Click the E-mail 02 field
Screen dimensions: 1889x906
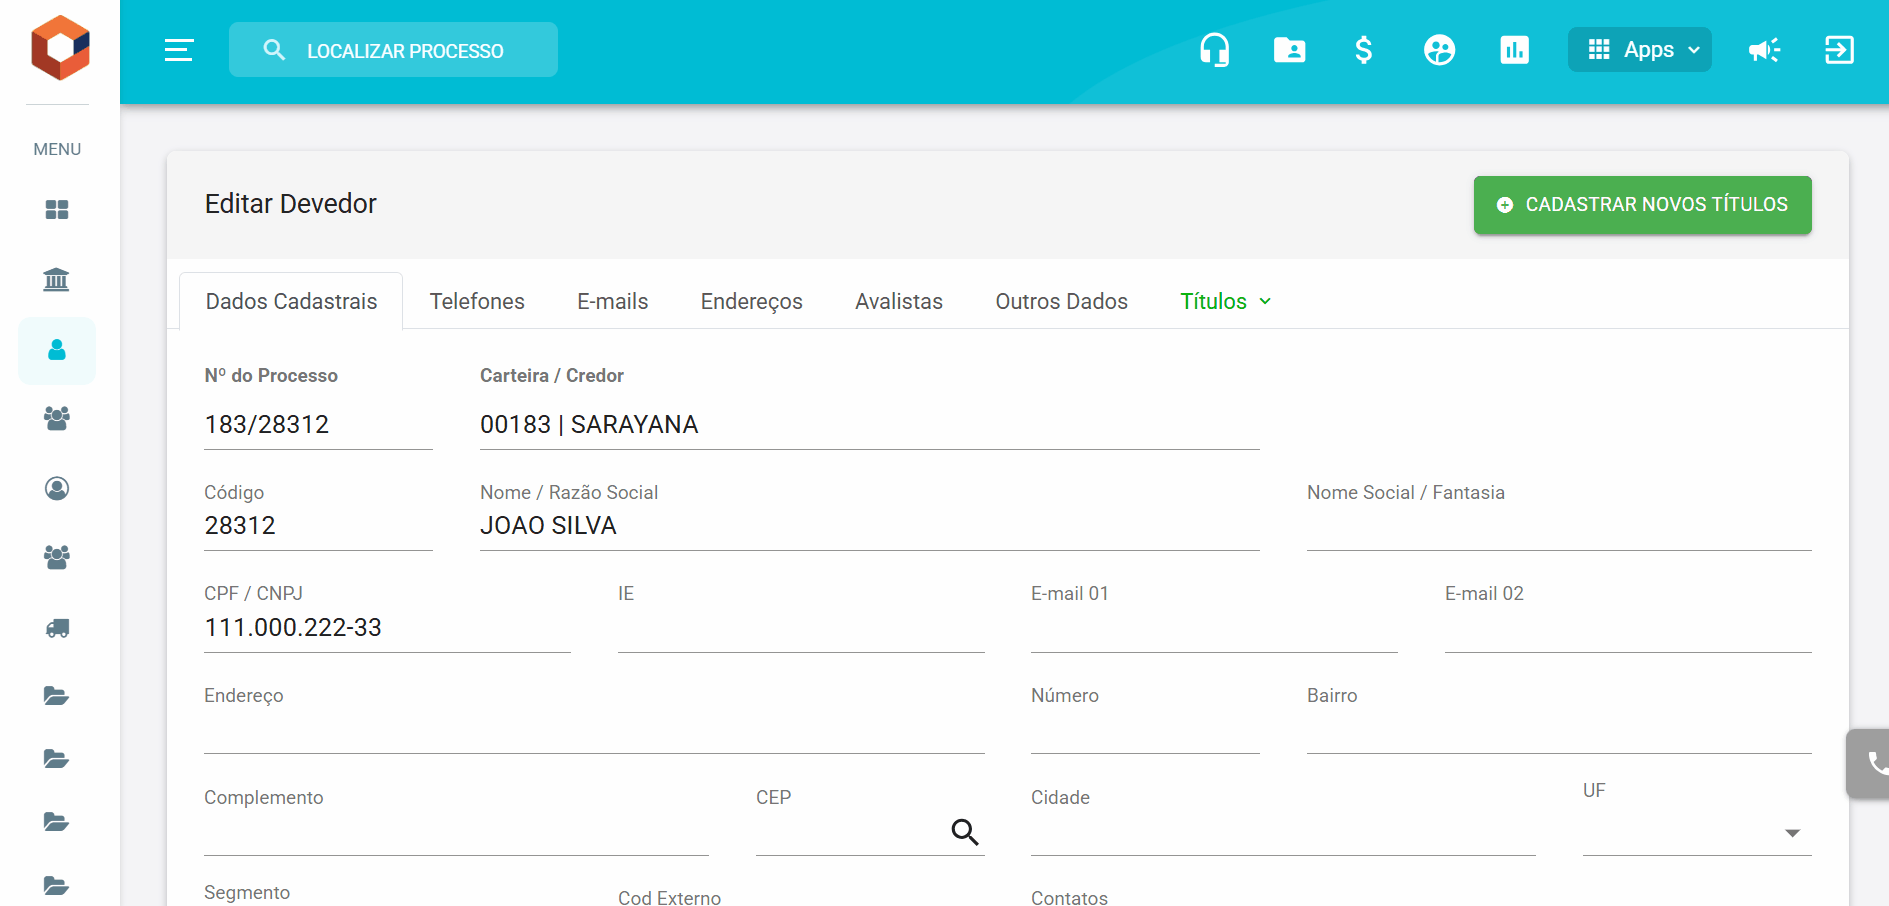(1628, 628)
